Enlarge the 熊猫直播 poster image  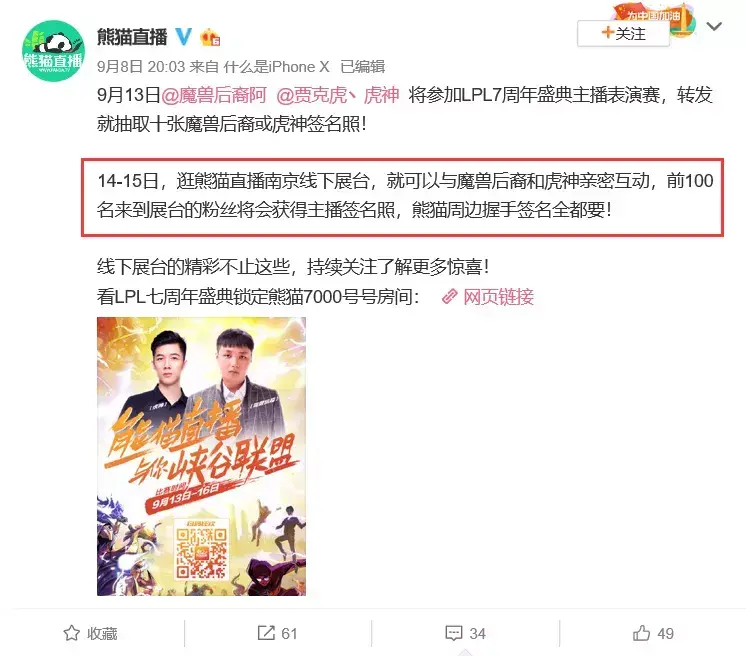[201, 456]
